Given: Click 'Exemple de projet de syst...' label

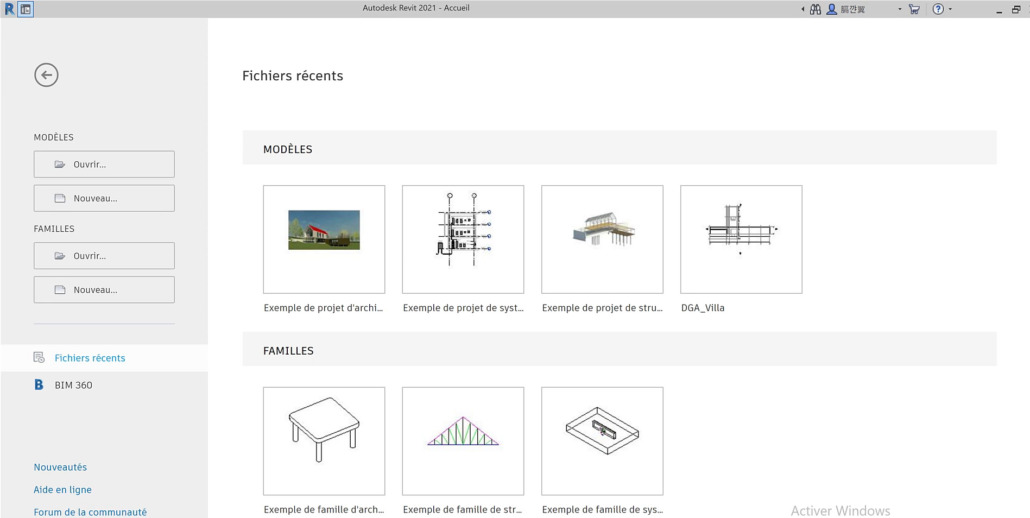Looking at the screenshot, I should click(x=463, y=308).
